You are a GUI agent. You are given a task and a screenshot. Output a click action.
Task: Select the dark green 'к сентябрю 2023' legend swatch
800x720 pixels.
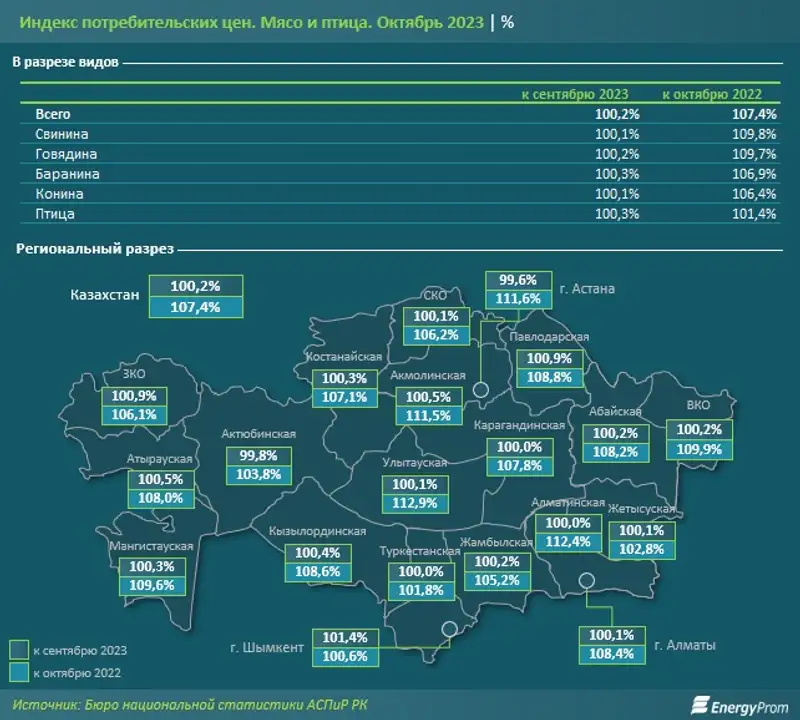(x=19, y=650)
